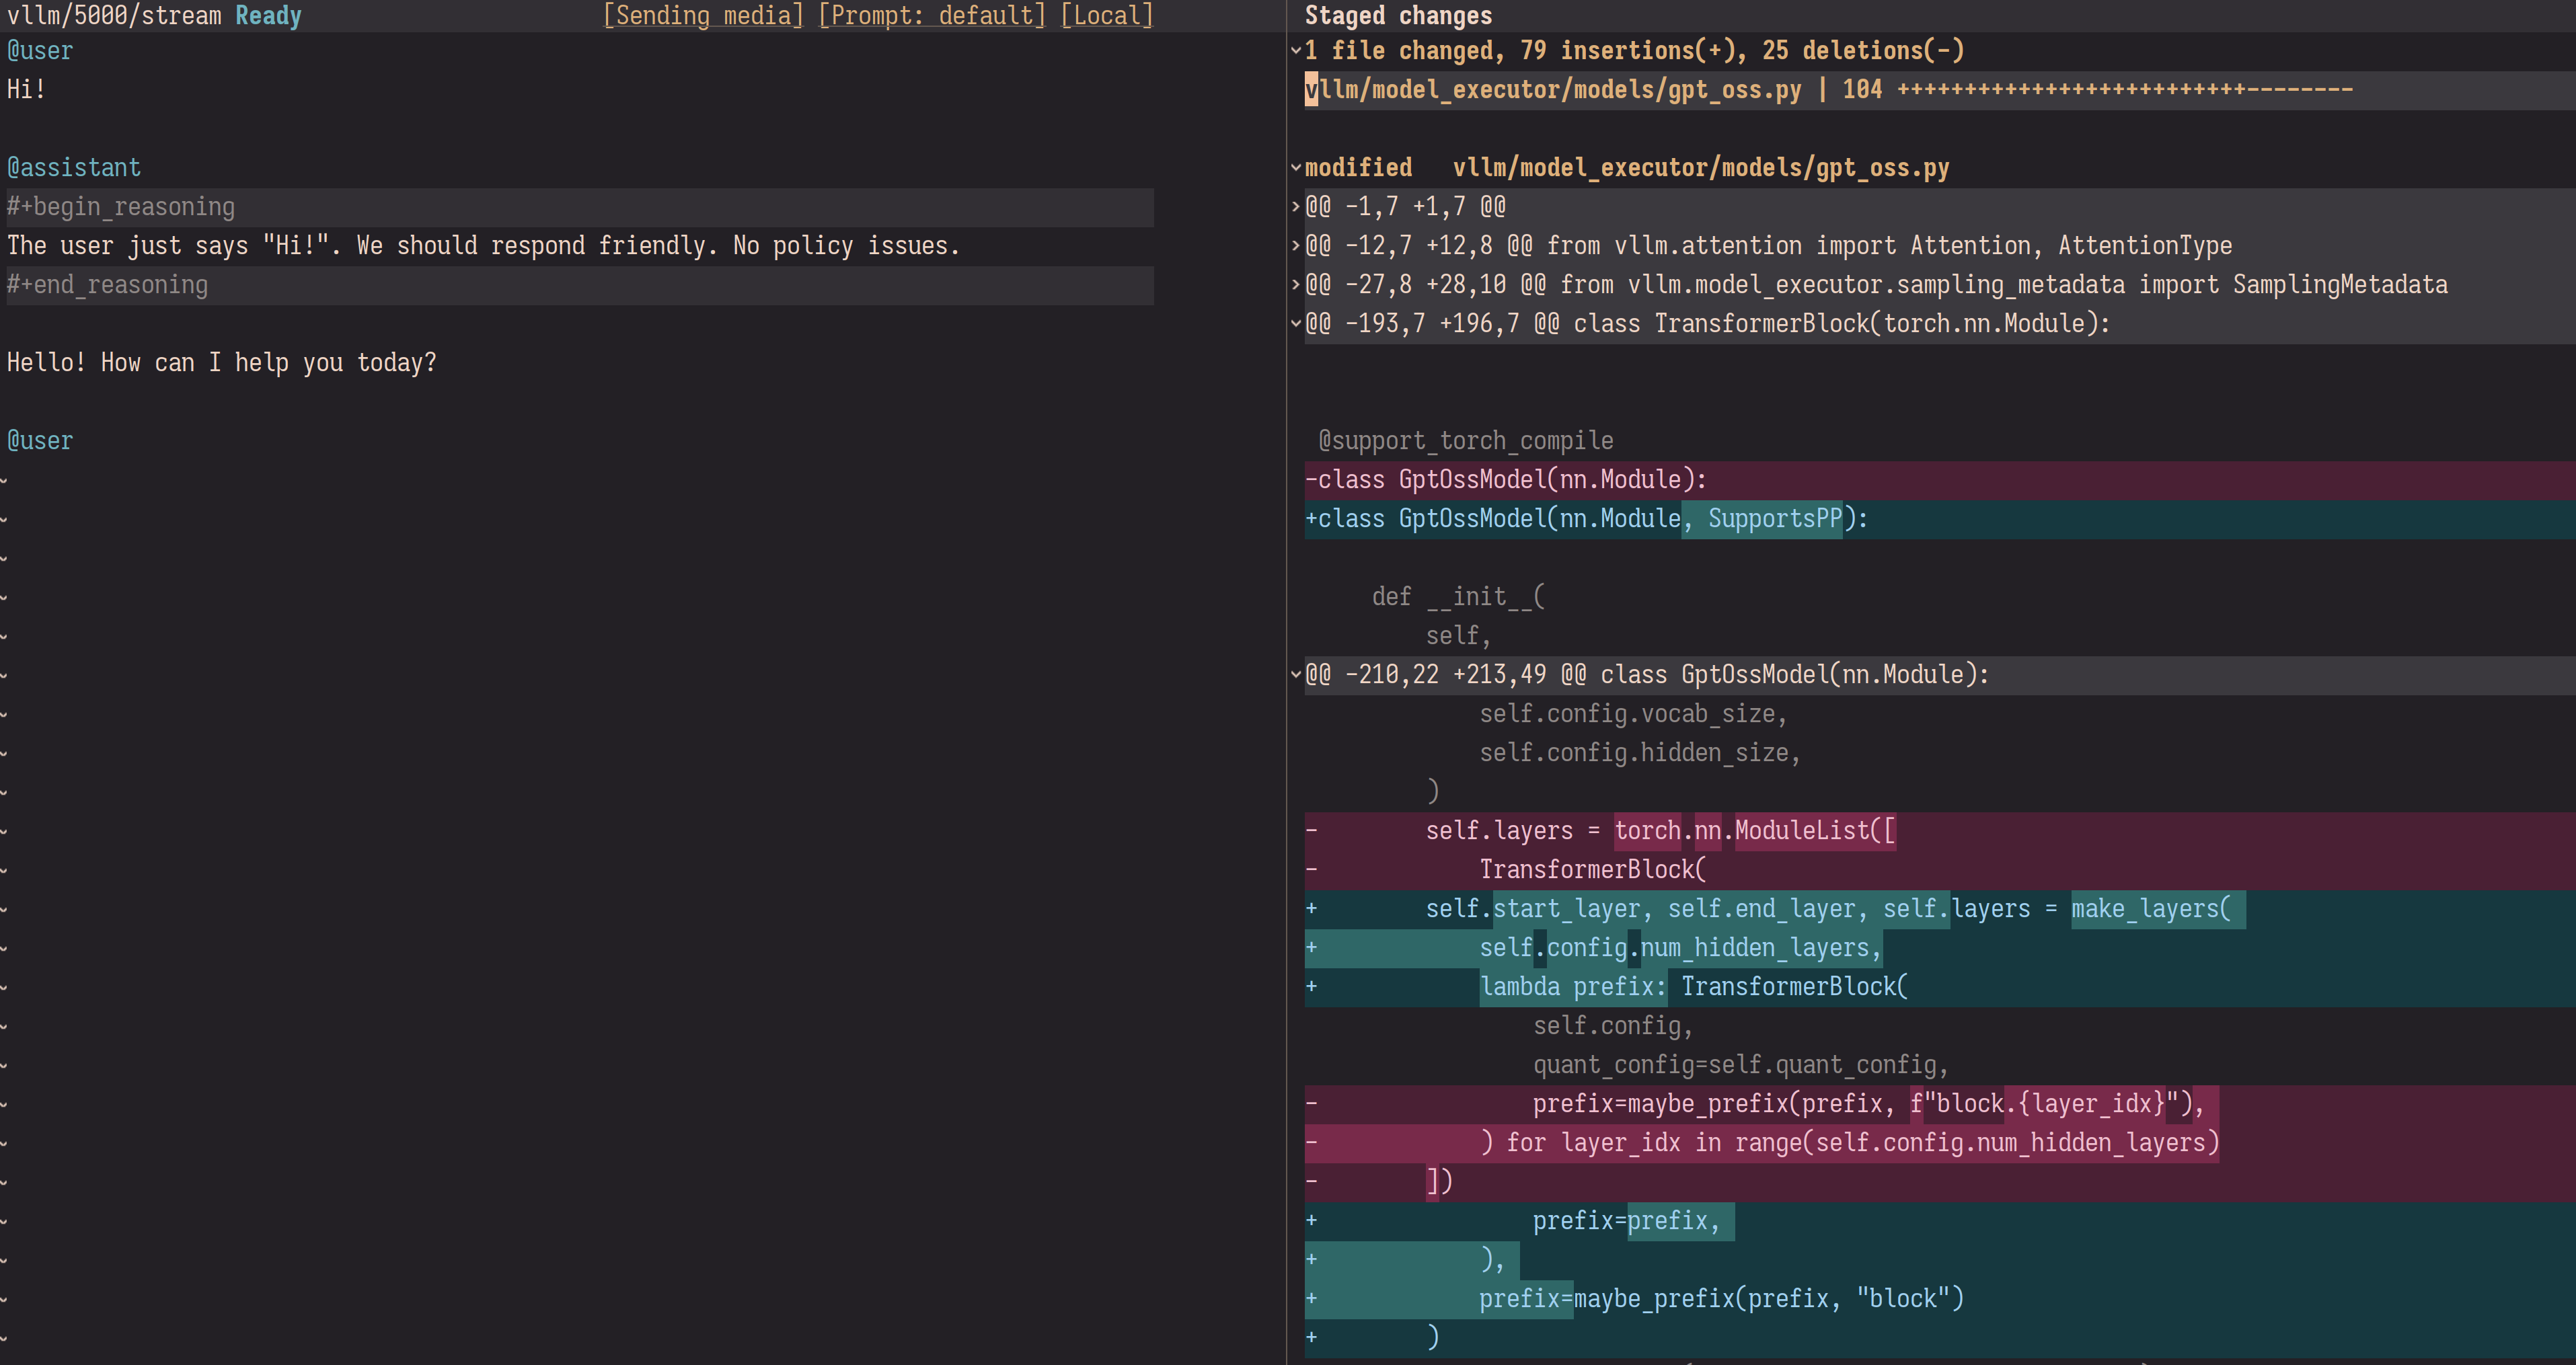
Task: Click the modified file path heading
Action: 1700,167
